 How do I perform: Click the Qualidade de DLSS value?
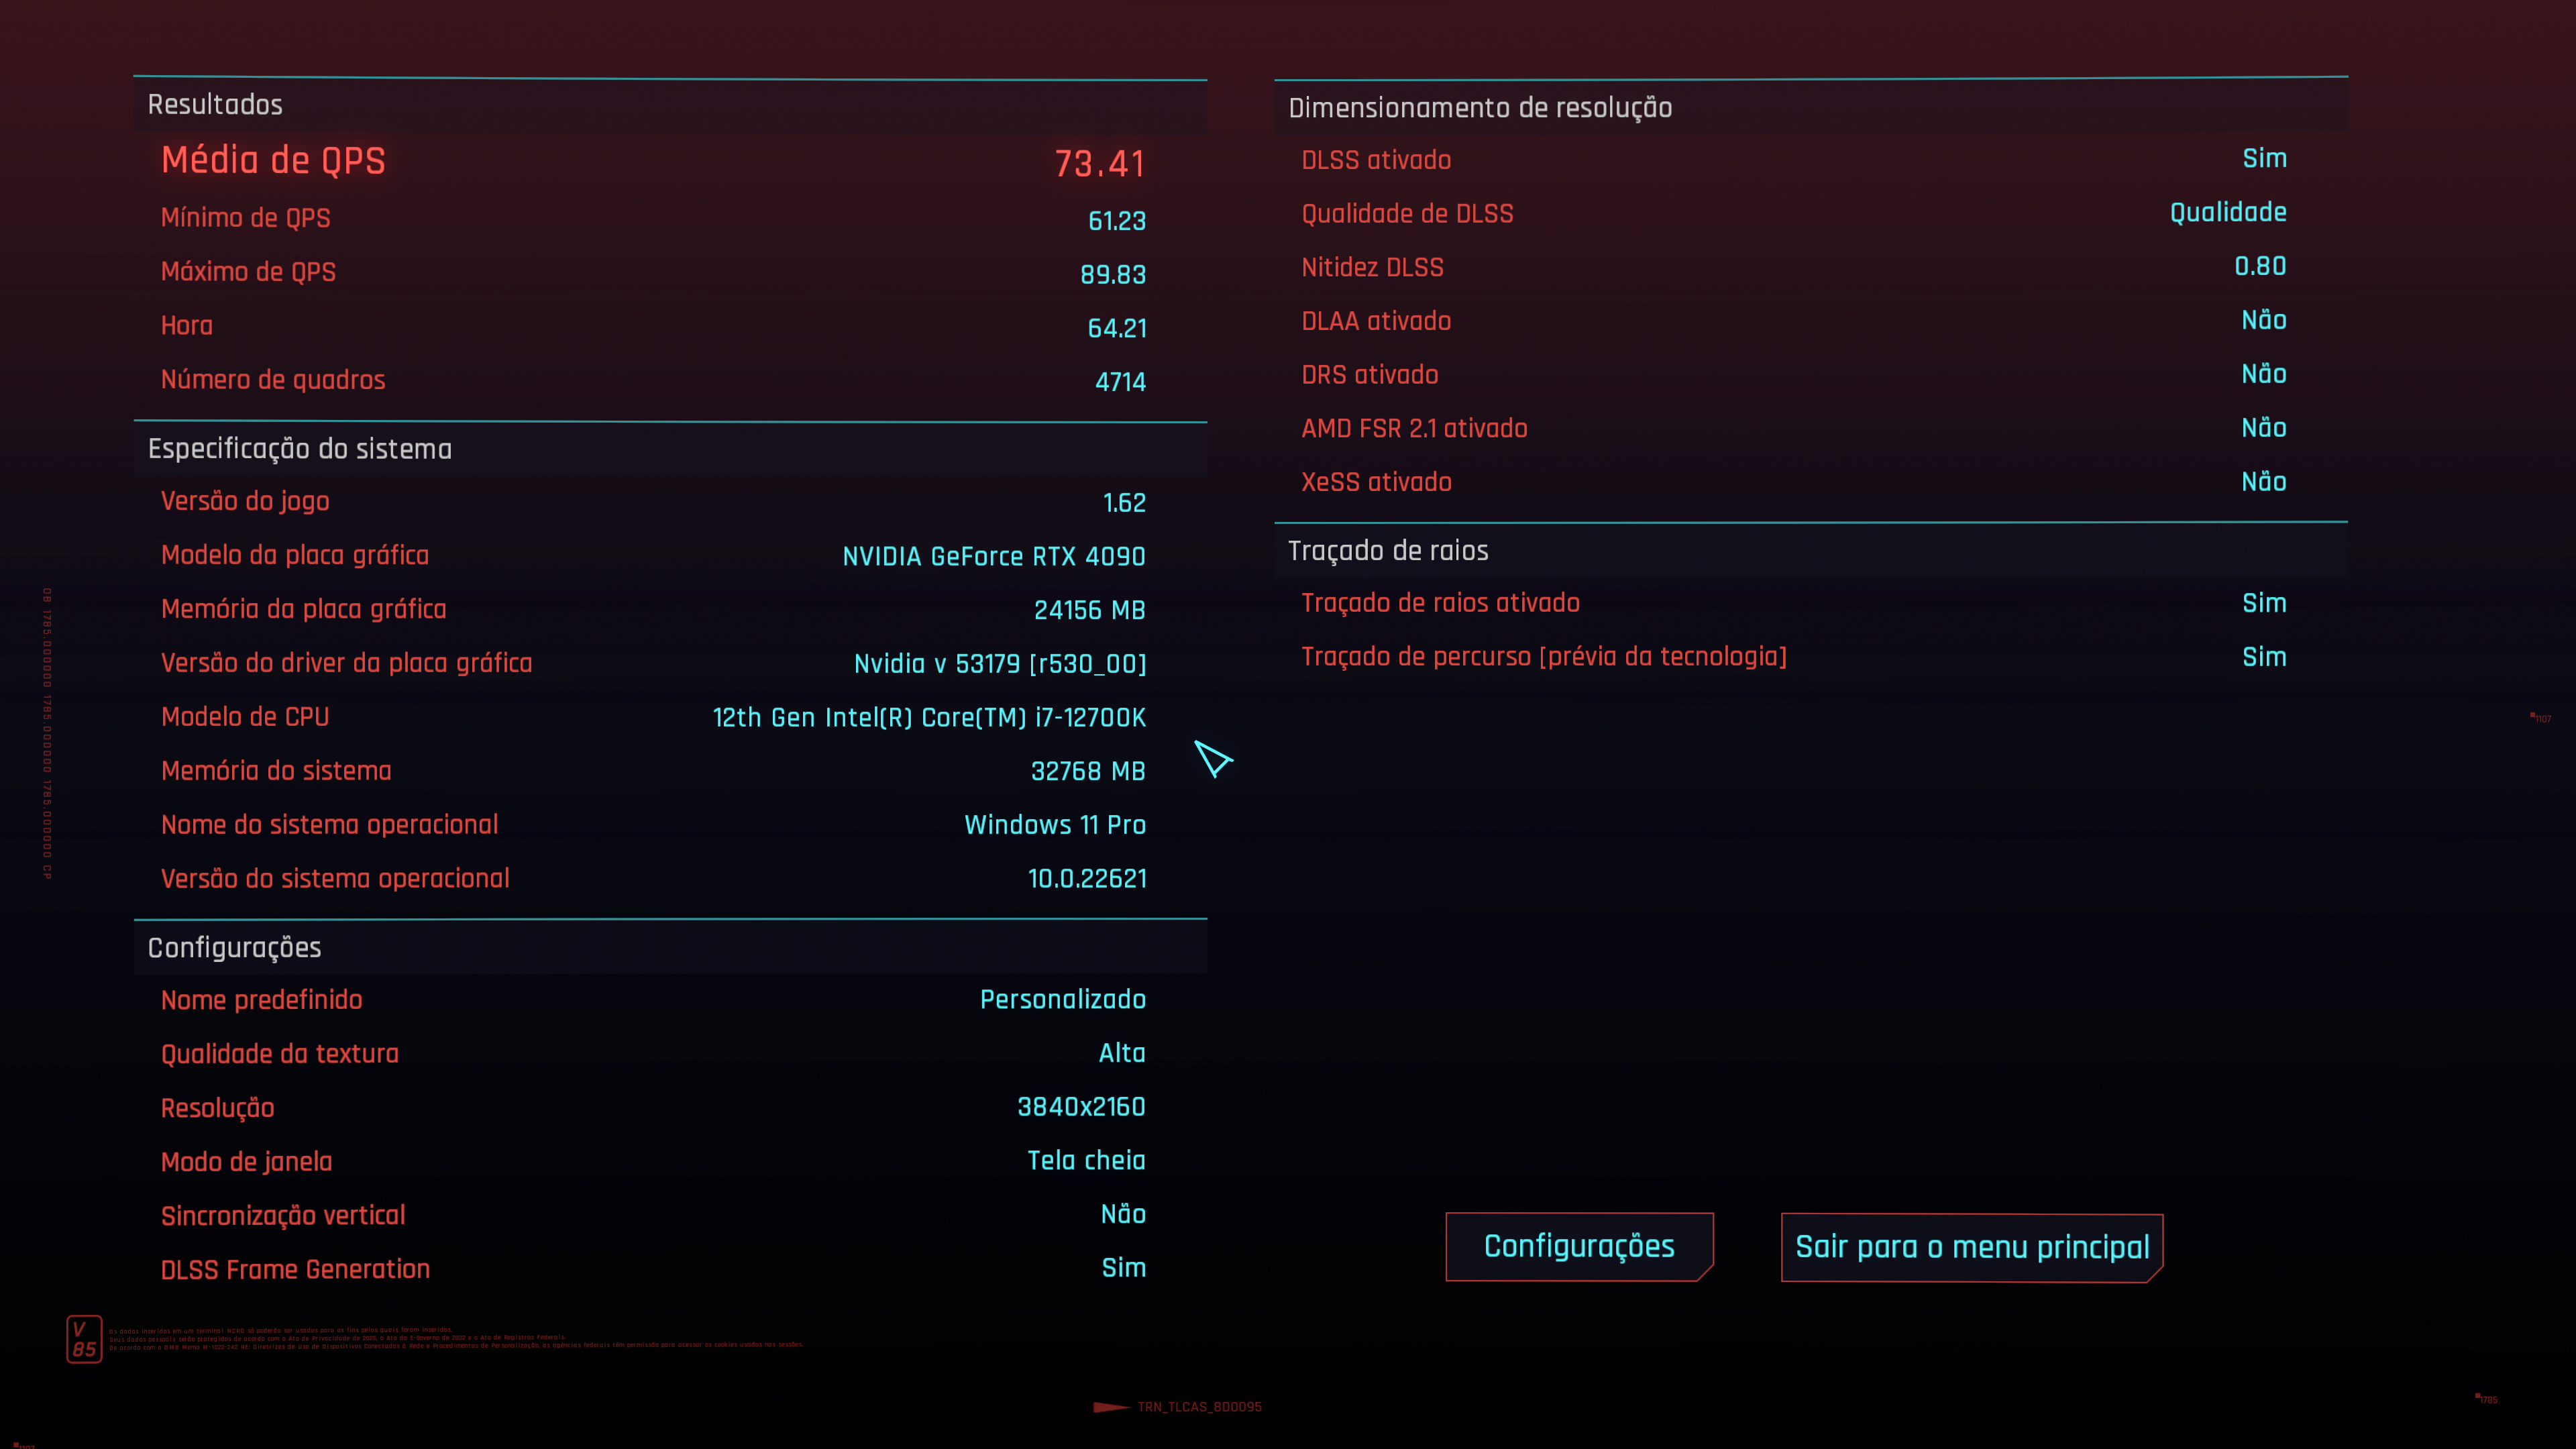click(x=2227, y=213)
